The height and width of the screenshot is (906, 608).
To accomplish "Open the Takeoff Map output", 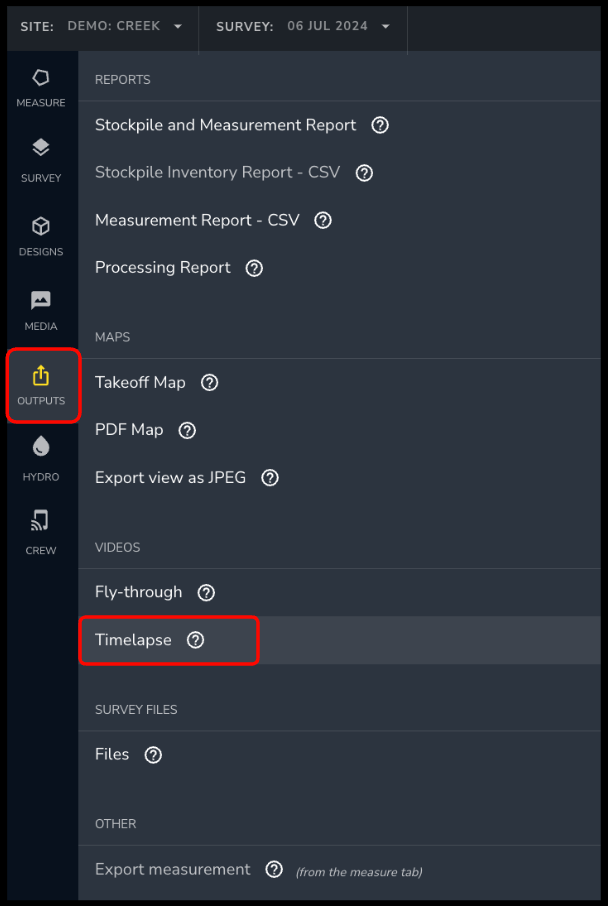I will [140, 383].
